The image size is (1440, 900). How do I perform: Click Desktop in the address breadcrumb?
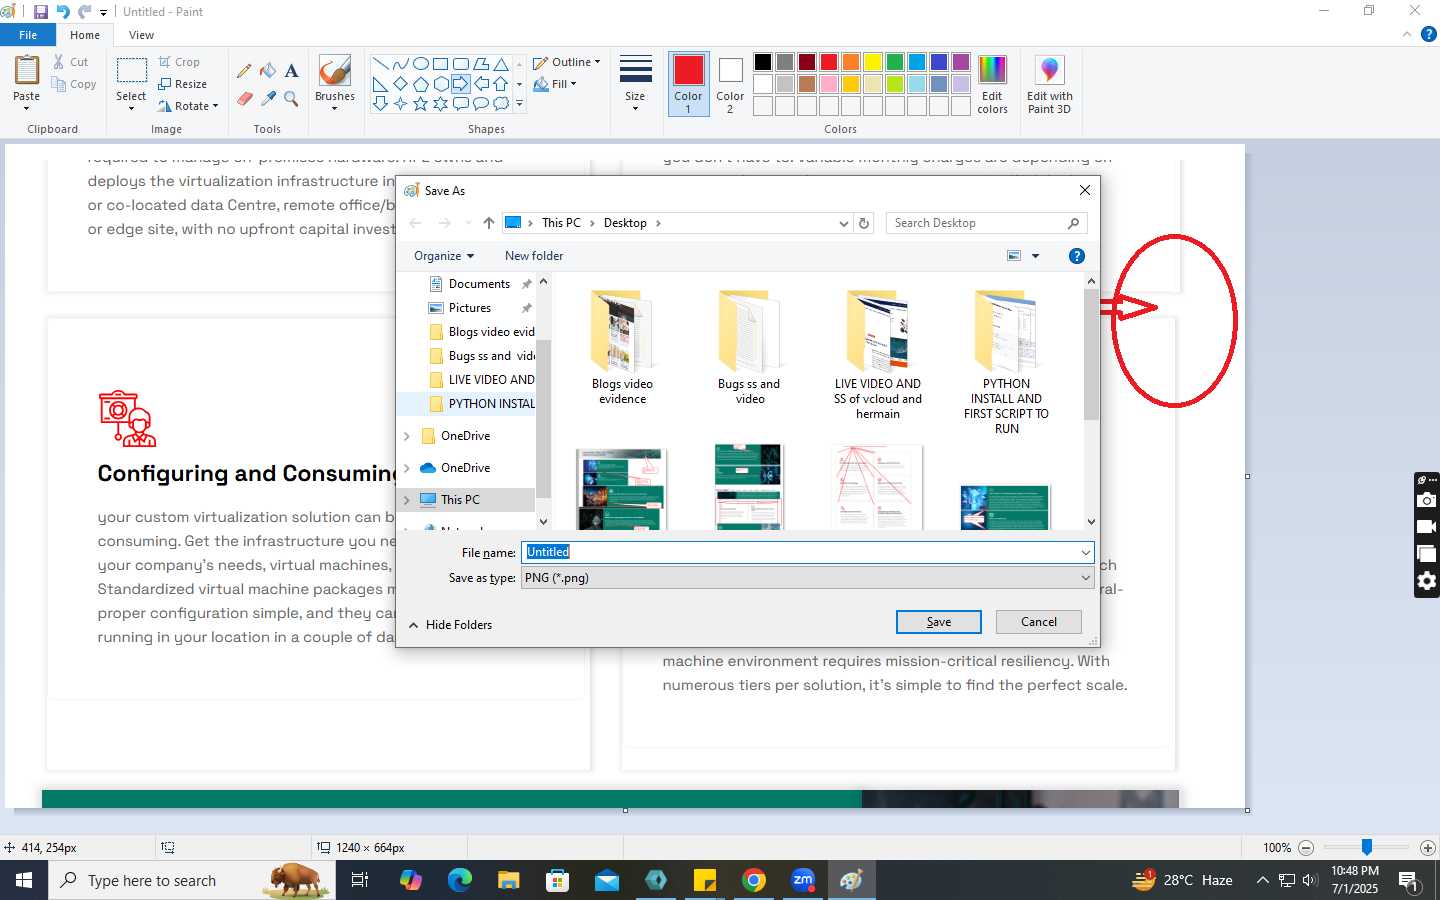(x=625, y=223)
